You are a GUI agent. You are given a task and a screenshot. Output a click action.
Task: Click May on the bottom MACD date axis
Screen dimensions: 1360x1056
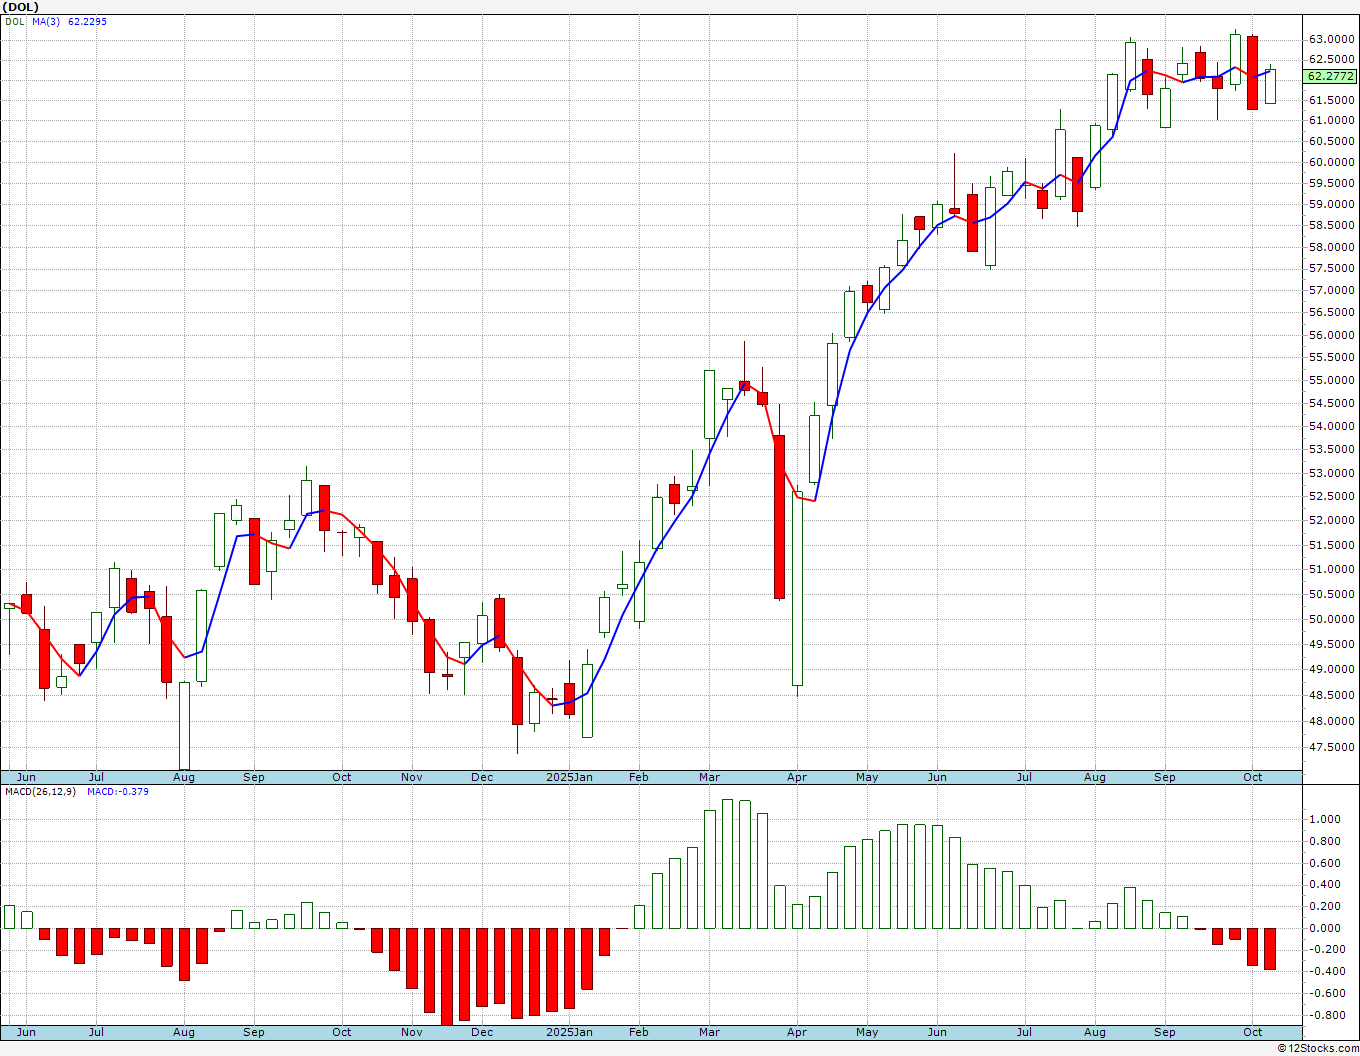click(867, 1032)
